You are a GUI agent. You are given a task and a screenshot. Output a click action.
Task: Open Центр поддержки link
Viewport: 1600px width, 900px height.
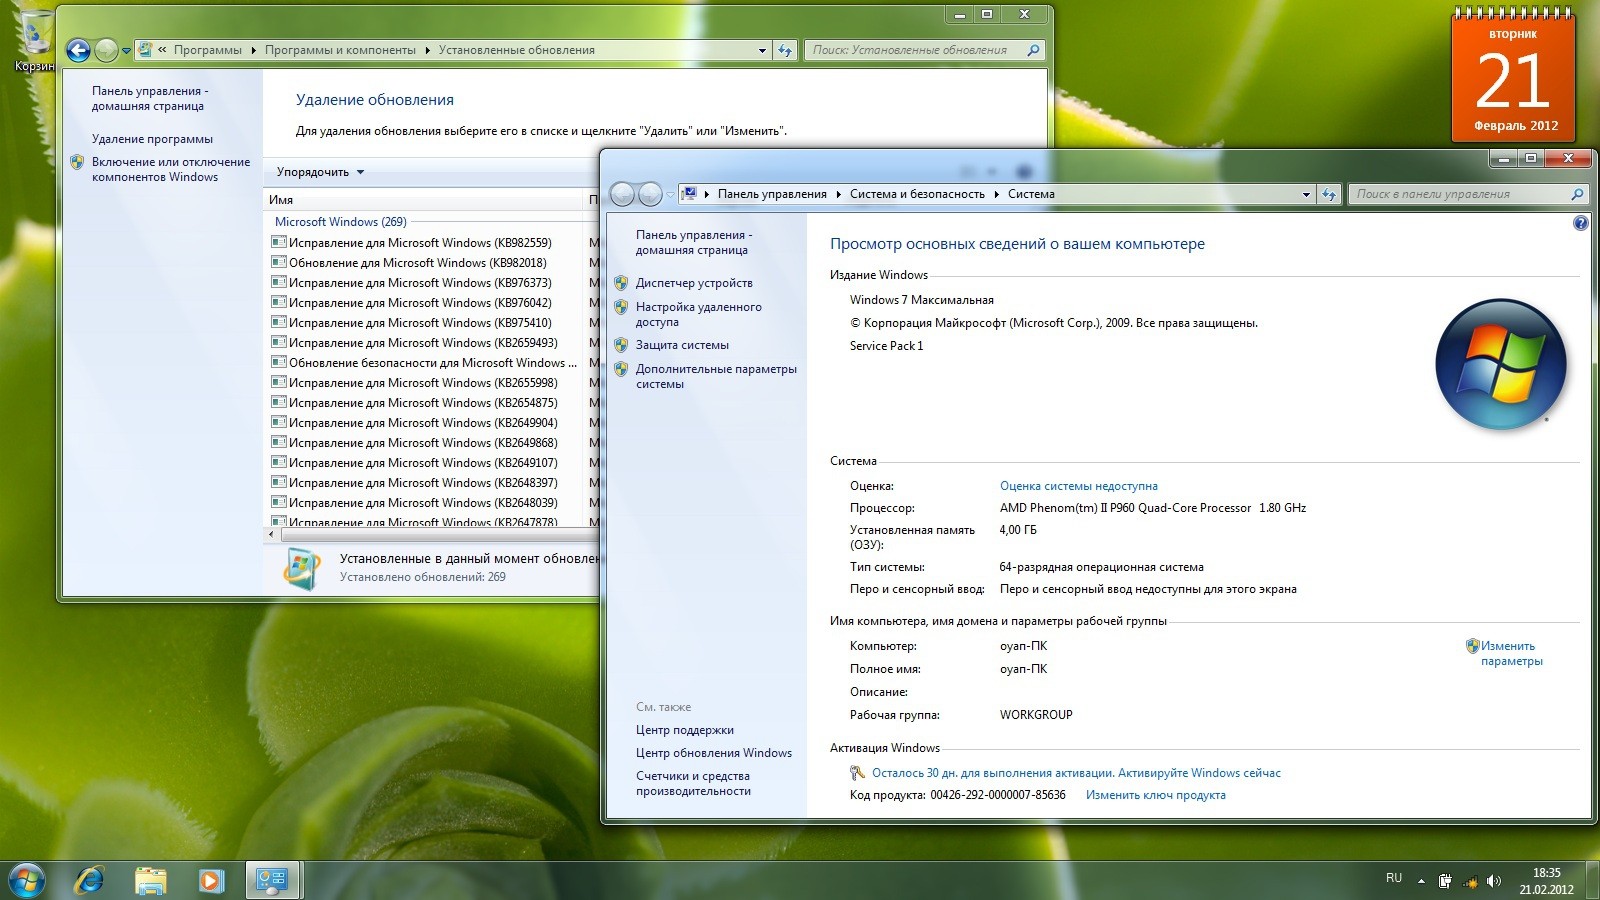pyautogui.click(x=685, y=730)
